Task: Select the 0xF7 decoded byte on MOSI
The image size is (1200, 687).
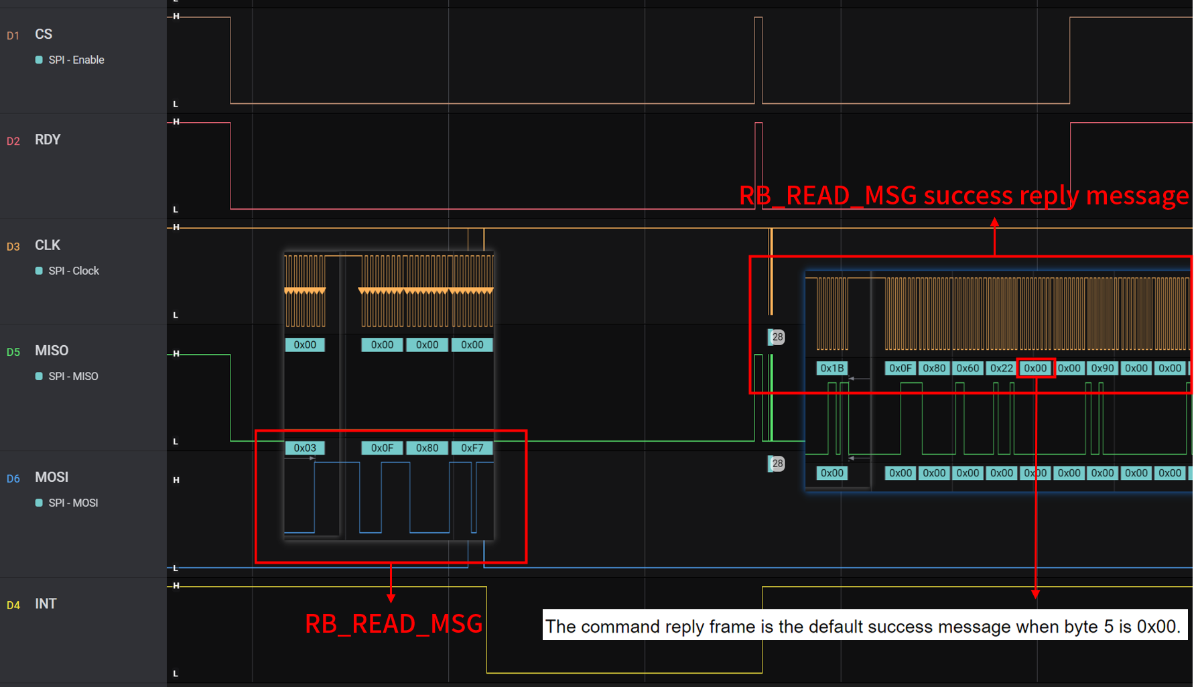Action: 473,447
